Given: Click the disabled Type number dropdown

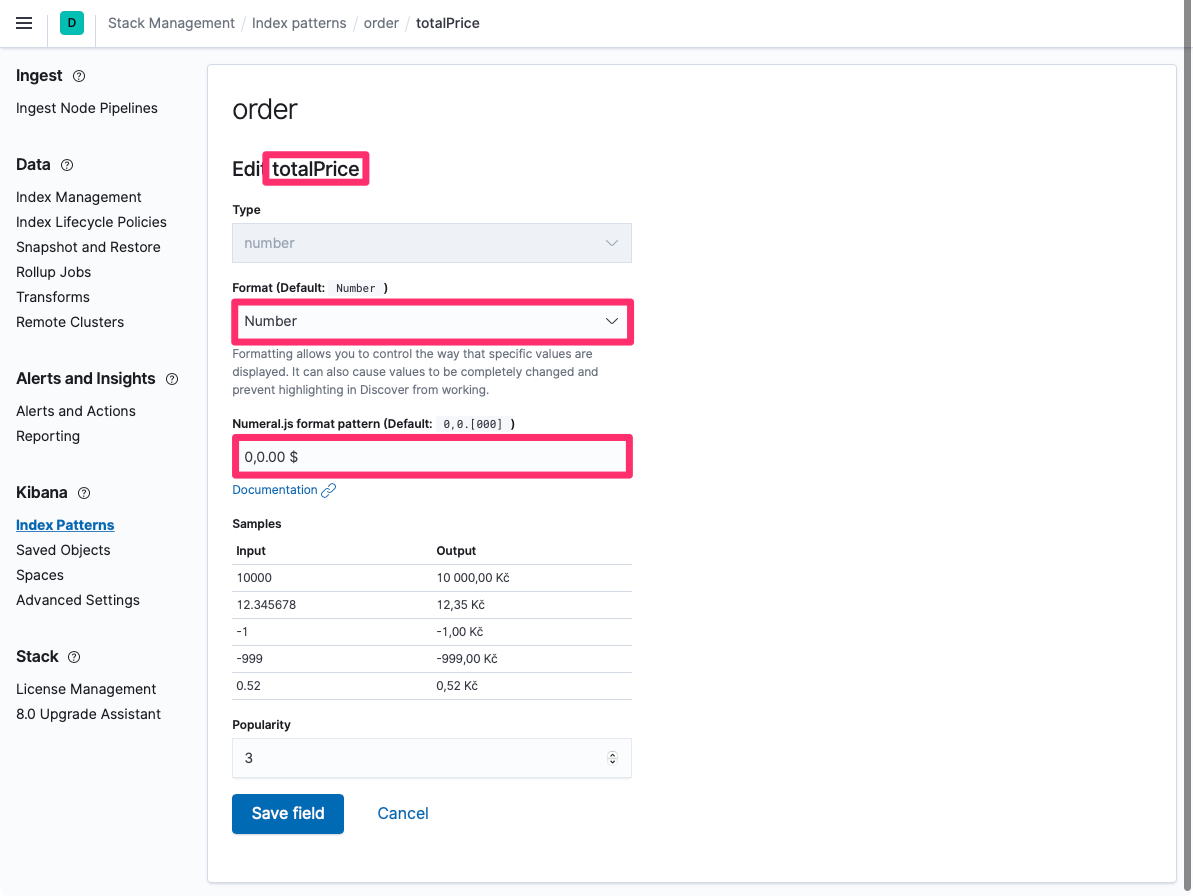Looking at the screenshot, I should [x=431, y=243].
